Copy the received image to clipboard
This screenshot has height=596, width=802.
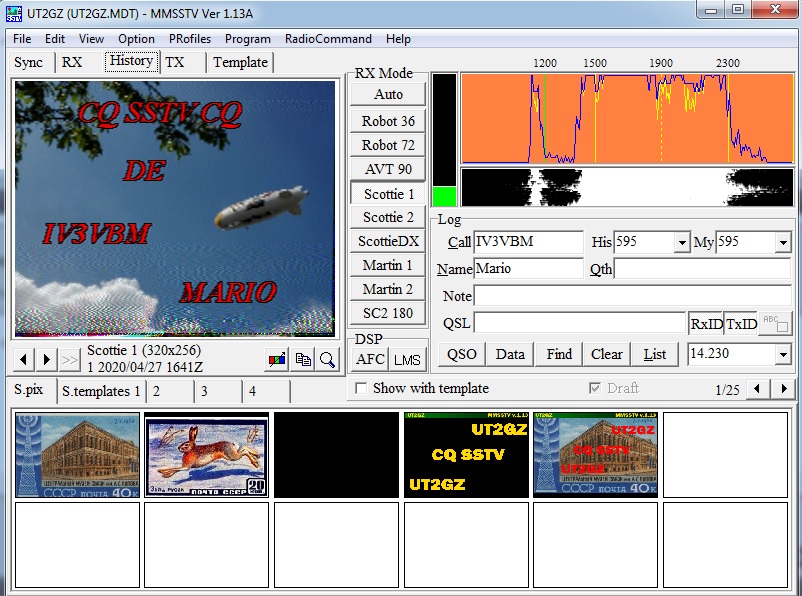tap(302, 359)
